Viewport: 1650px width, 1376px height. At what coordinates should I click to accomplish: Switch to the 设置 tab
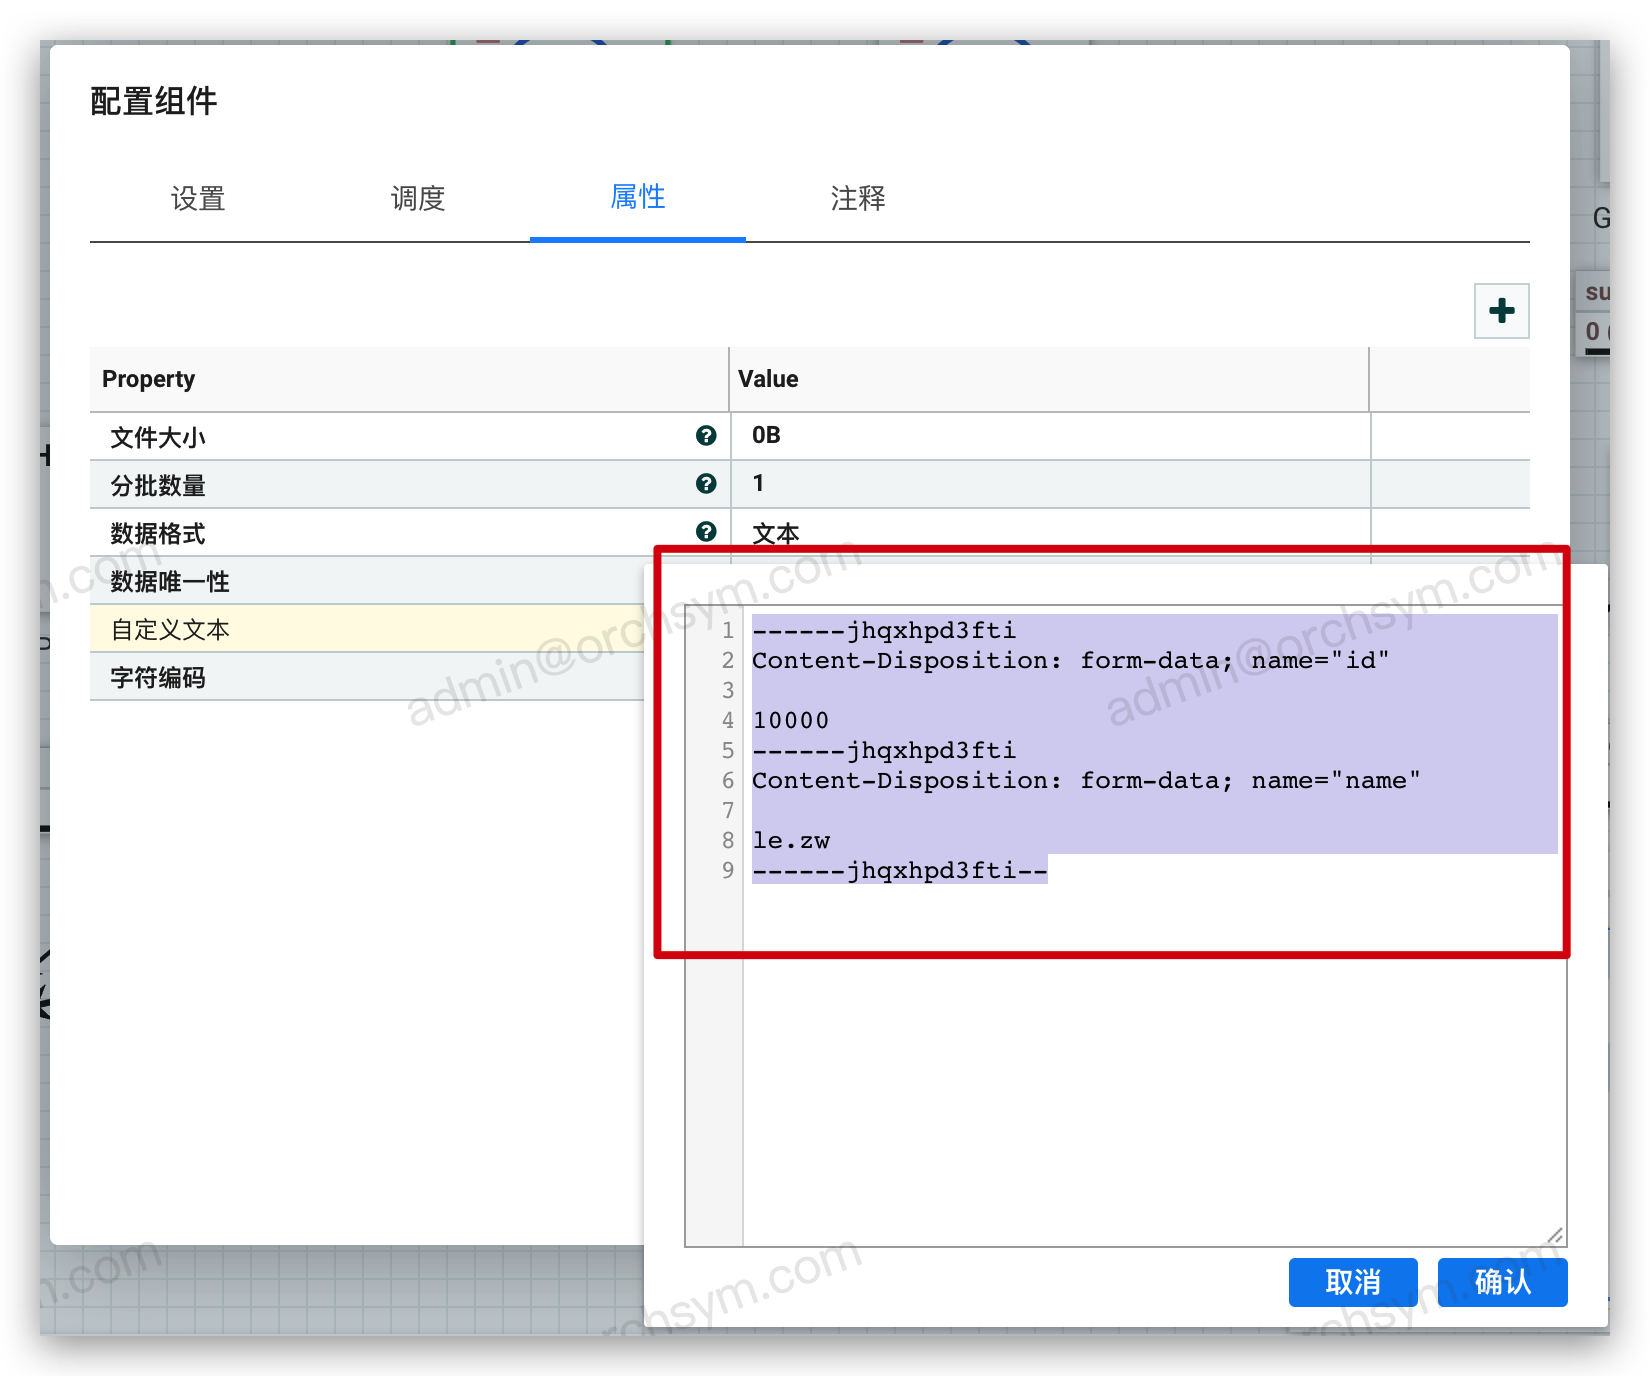[x=198, y=198]
